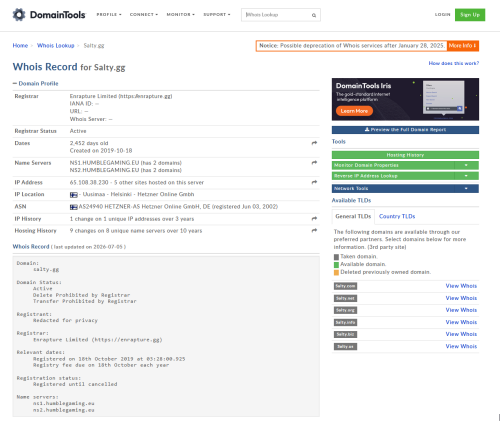This screenshot has height=432, width=500.
Task: Open share arrow in Dates row
Action: [x=314, y=143]
